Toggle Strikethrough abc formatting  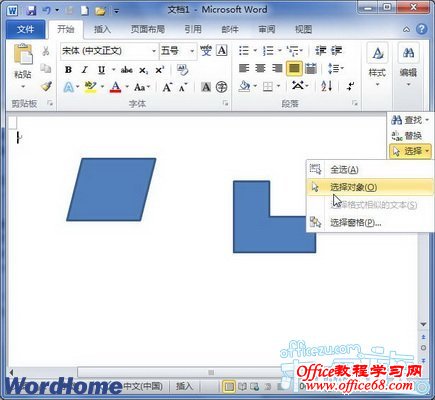click(x=127, y=70)
